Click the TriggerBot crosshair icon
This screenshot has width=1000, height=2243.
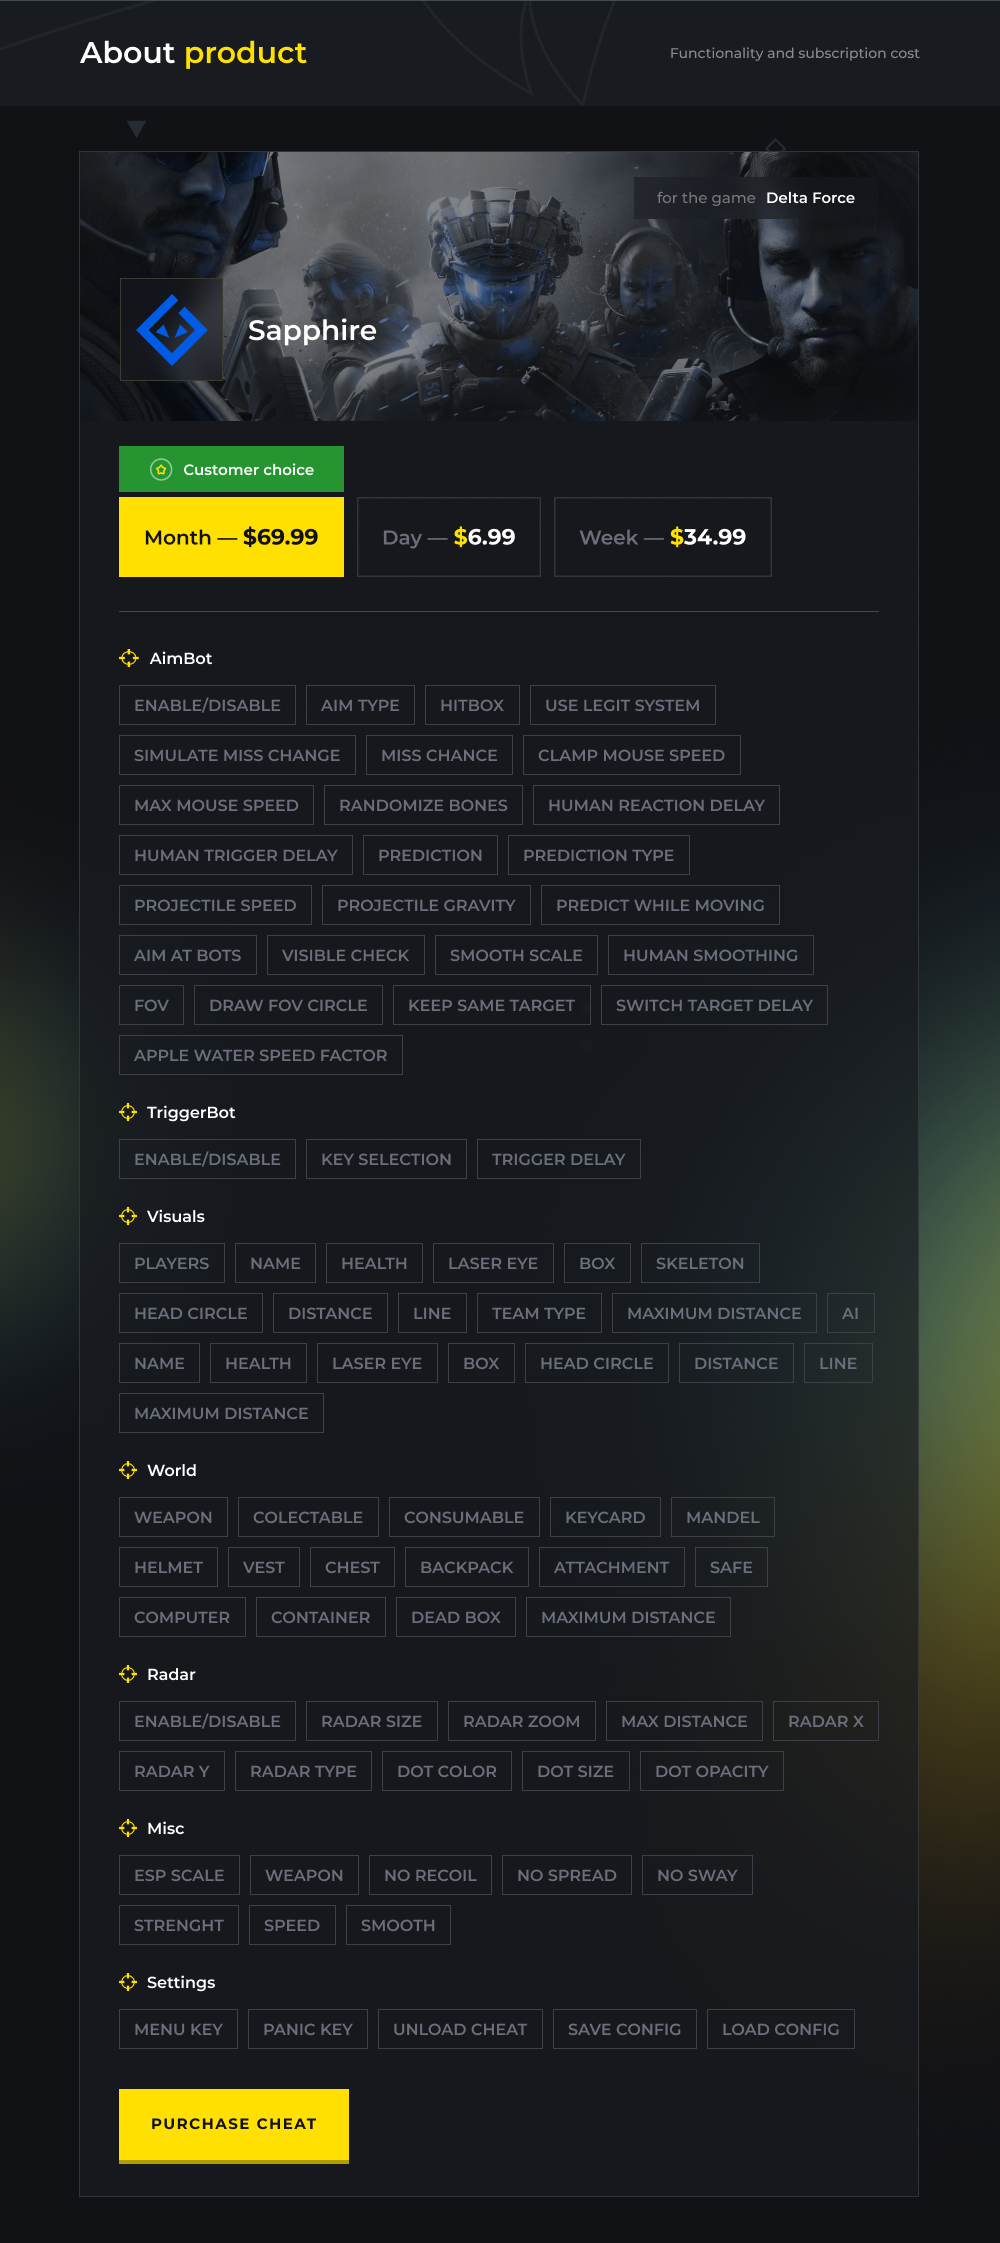click(128, 1112)
